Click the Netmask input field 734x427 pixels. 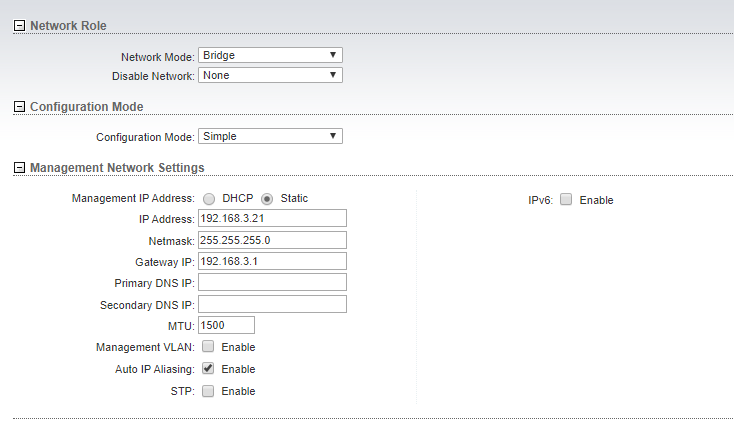point(272,240)
